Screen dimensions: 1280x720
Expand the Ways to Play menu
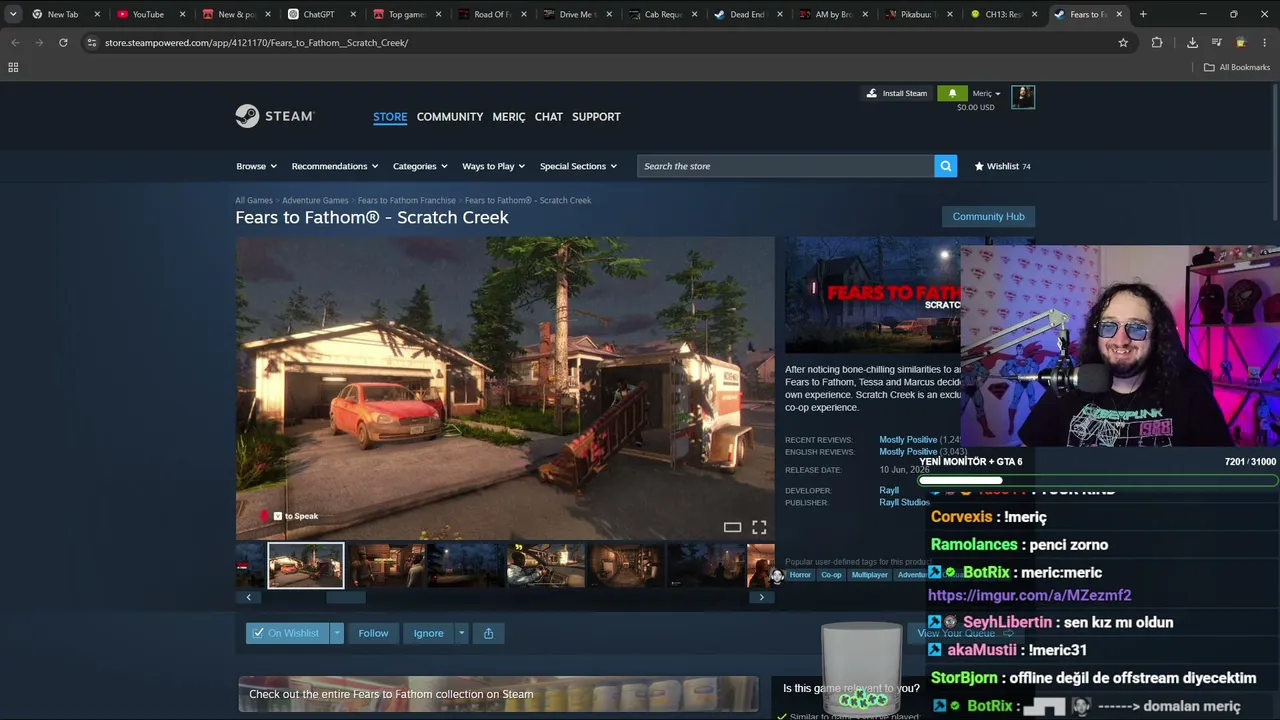[494, 166]
